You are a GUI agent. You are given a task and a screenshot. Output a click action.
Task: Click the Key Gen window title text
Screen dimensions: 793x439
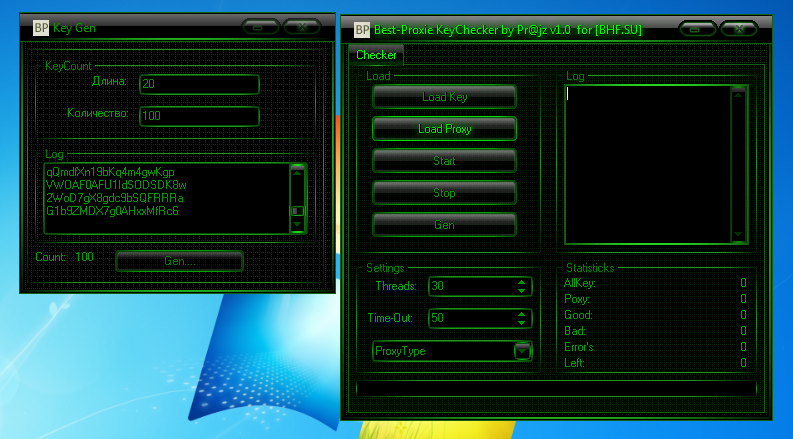pyautogui.click(x=74, y=28)
